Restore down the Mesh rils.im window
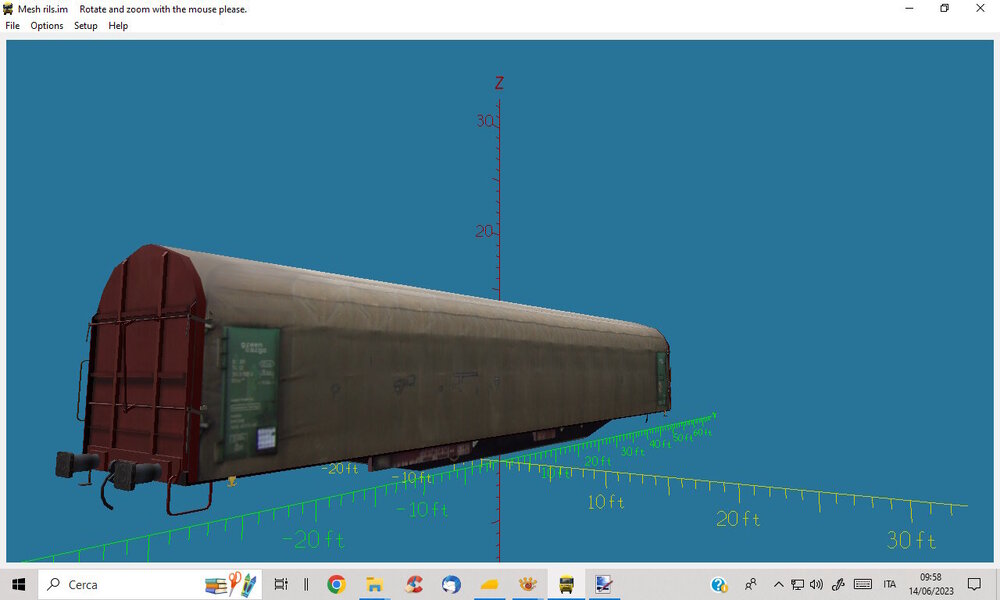 pos(945,8)
